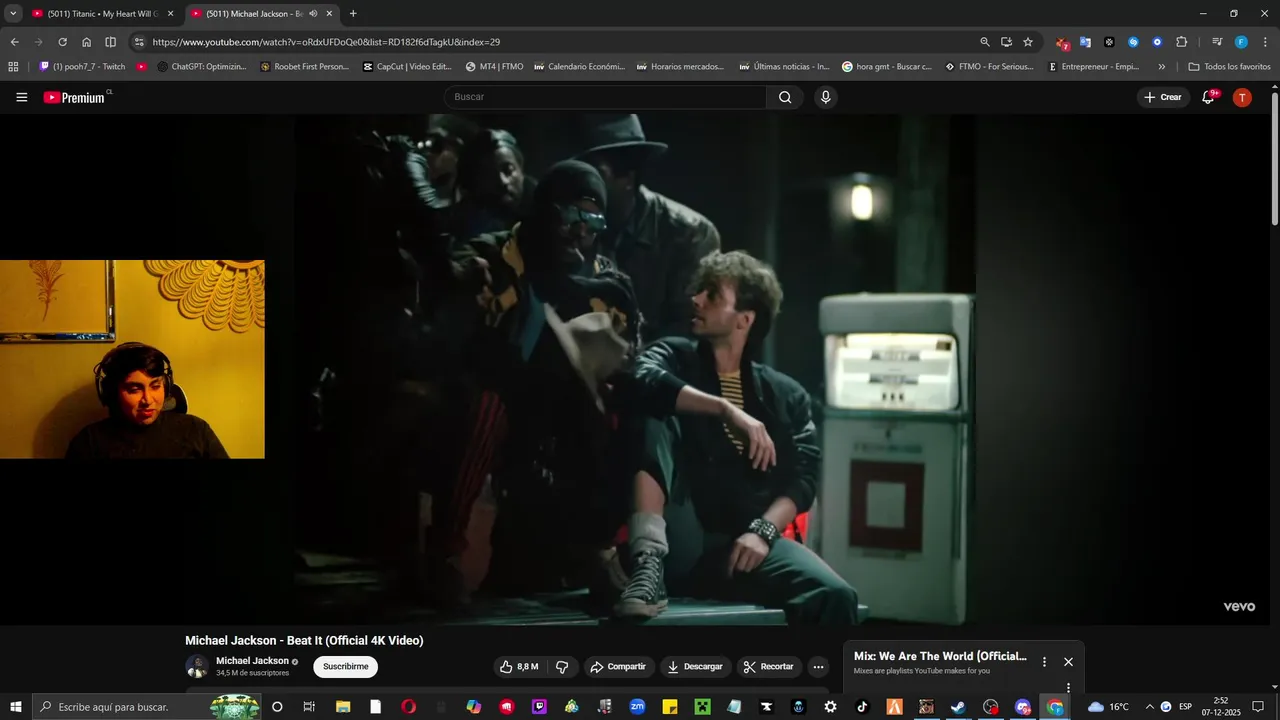Viewport: 1280px width, 720px height.
Task: Open Windows notification center
Action: [1258, 707]
